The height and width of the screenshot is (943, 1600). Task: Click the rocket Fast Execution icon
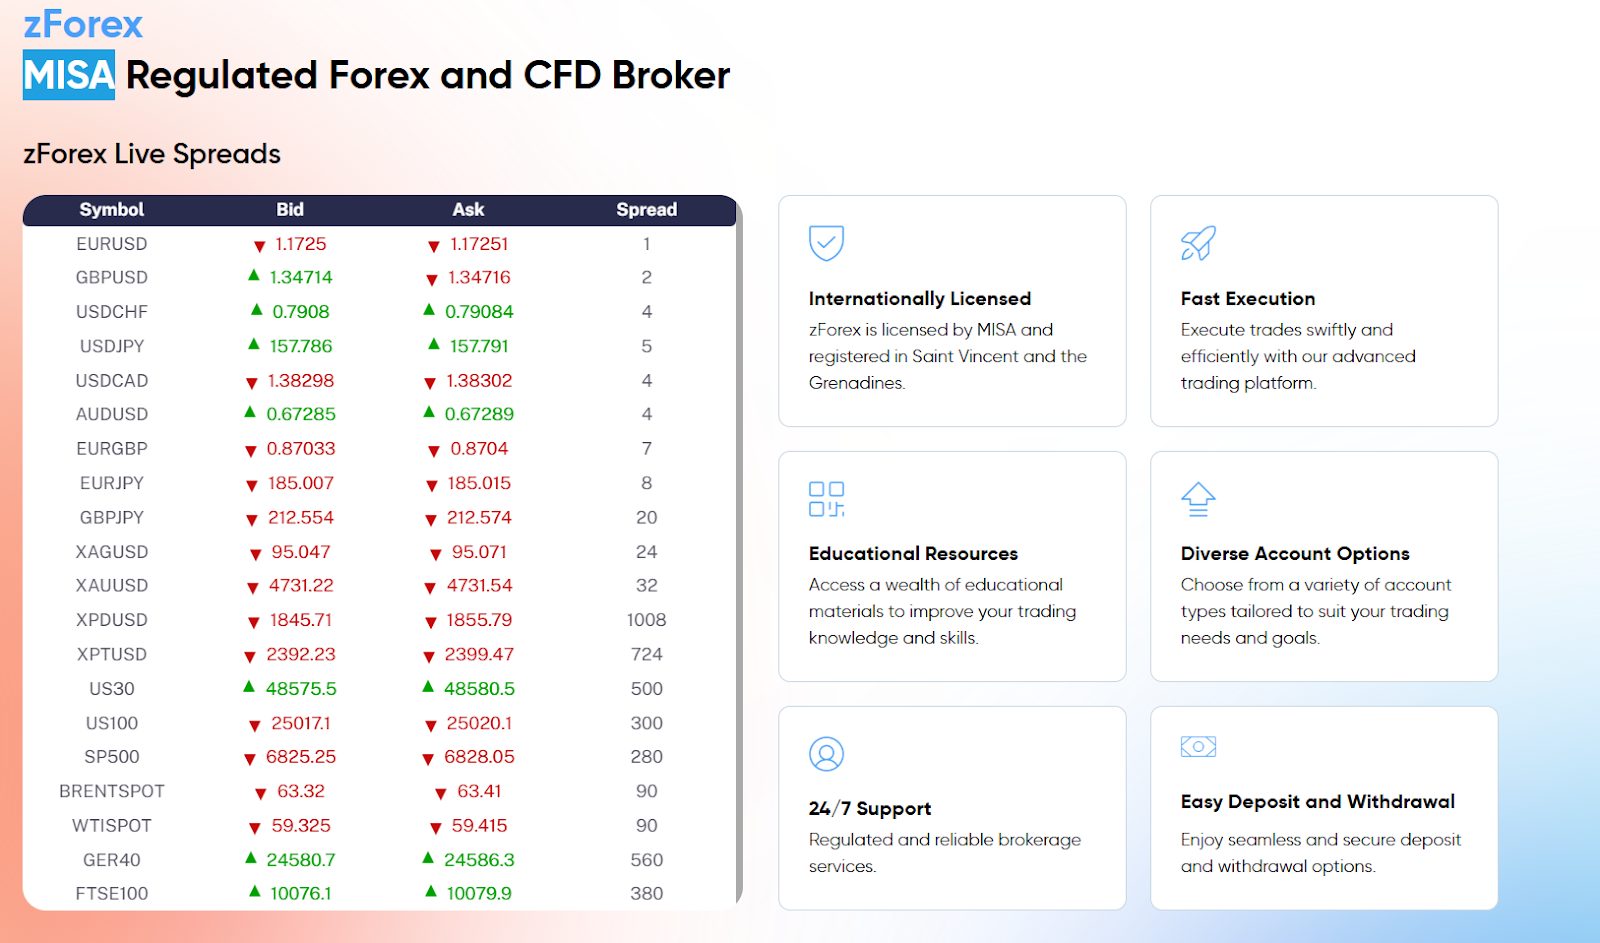tap(1198, 243)
